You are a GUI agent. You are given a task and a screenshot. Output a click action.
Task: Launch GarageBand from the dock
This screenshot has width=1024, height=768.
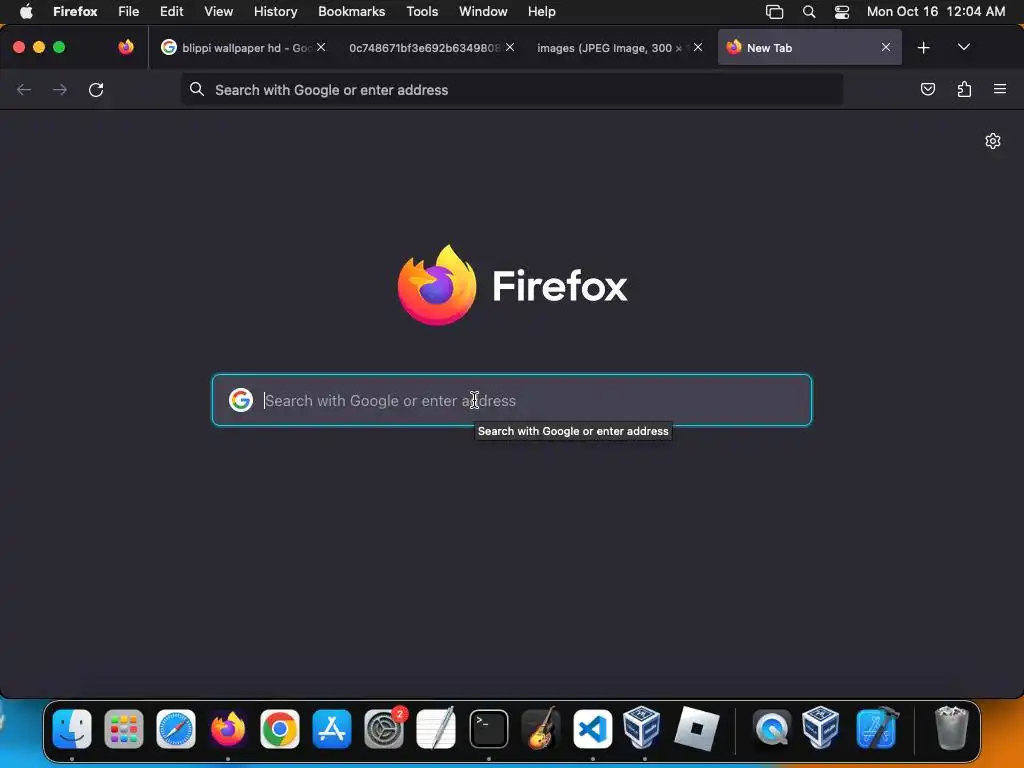[541, 729]
